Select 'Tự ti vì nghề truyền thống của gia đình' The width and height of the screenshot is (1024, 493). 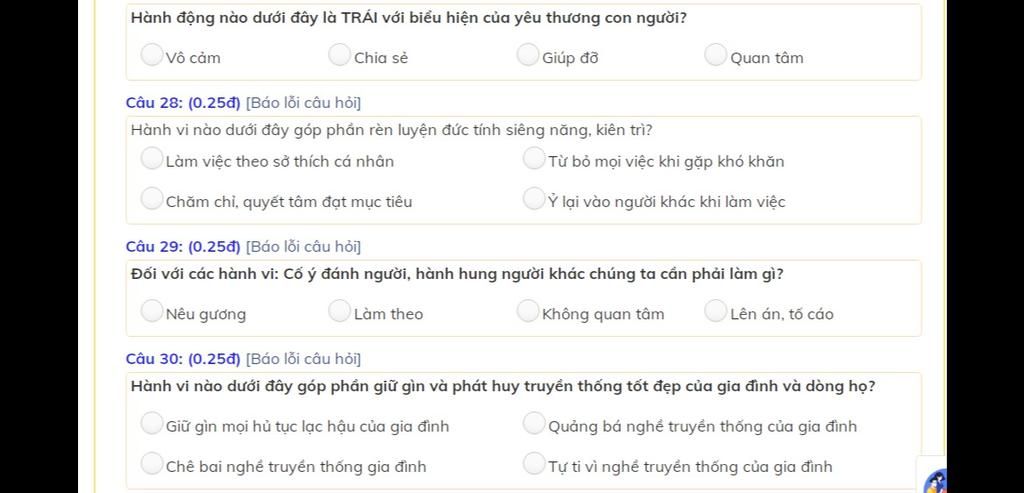tap(534, 464)
